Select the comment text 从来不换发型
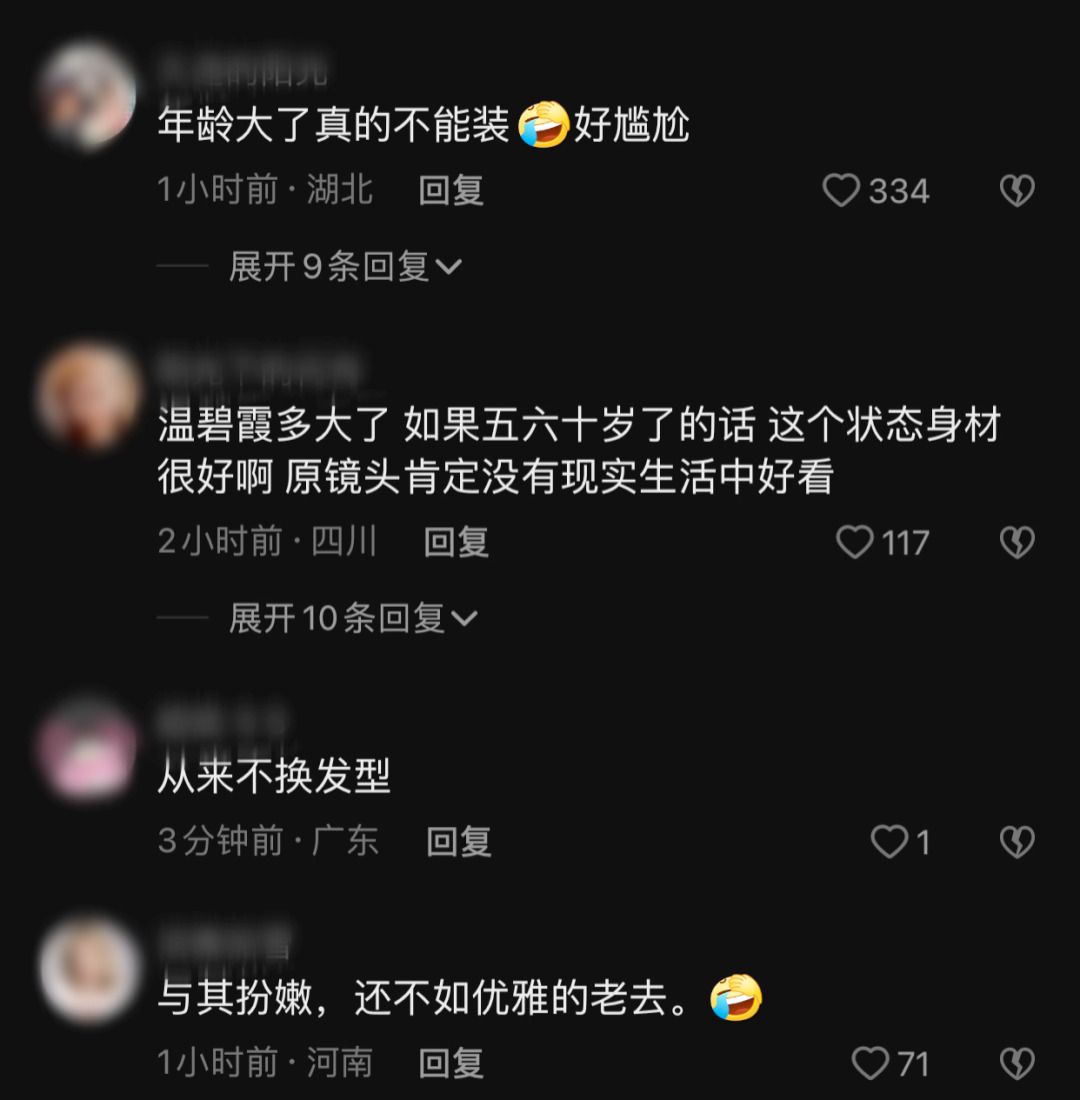Screen dimensions: 1080x1100 point(274,776)
